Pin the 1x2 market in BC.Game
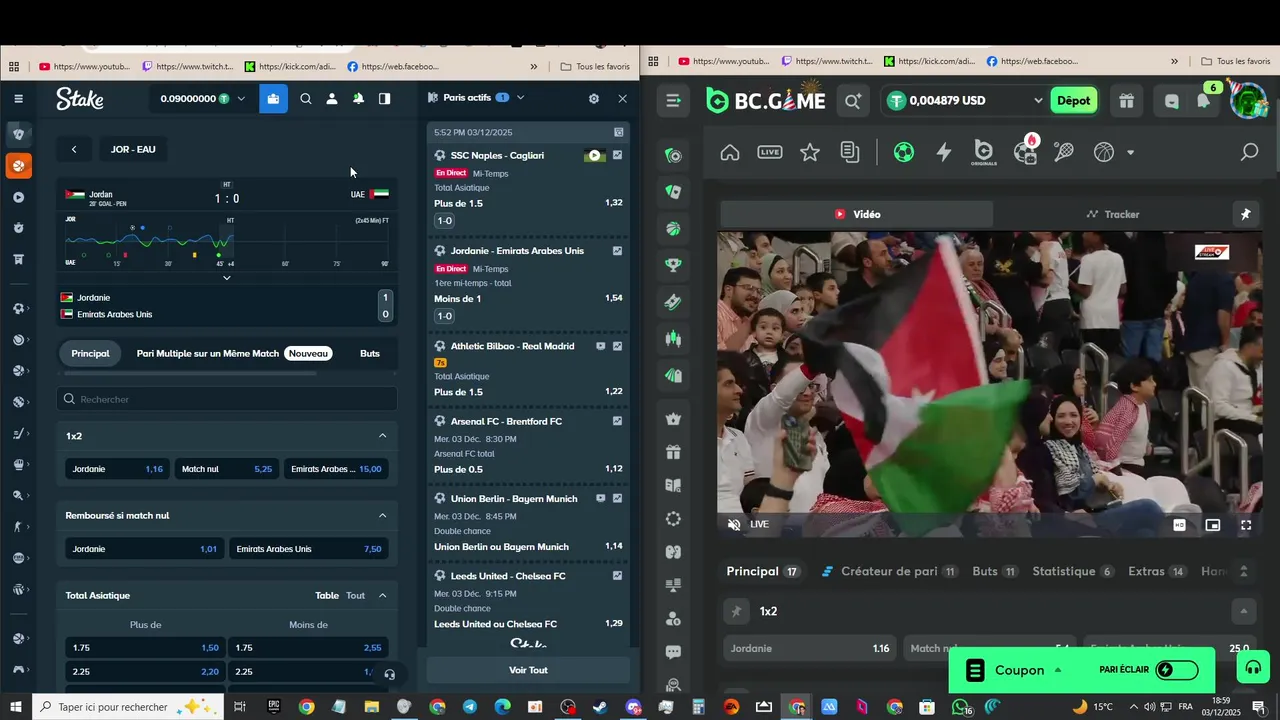 click(737, 611)
